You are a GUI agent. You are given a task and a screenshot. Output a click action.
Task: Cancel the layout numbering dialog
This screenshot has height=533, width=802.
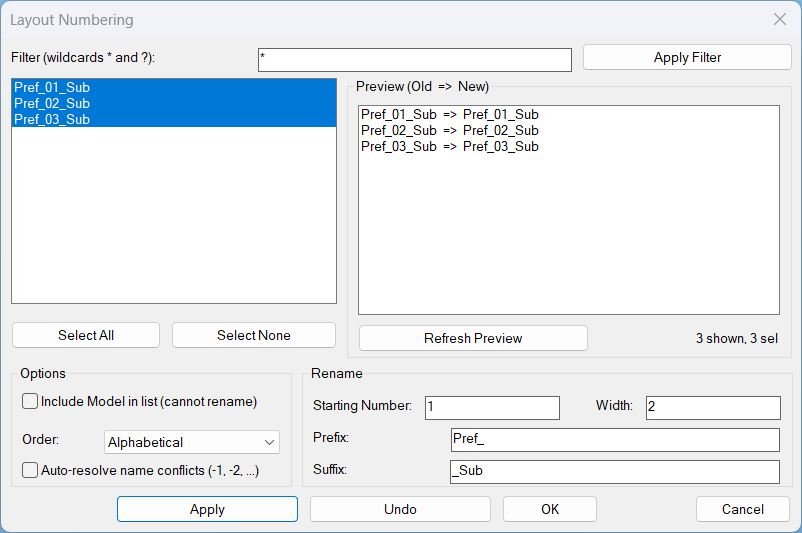tap(742, 509)
